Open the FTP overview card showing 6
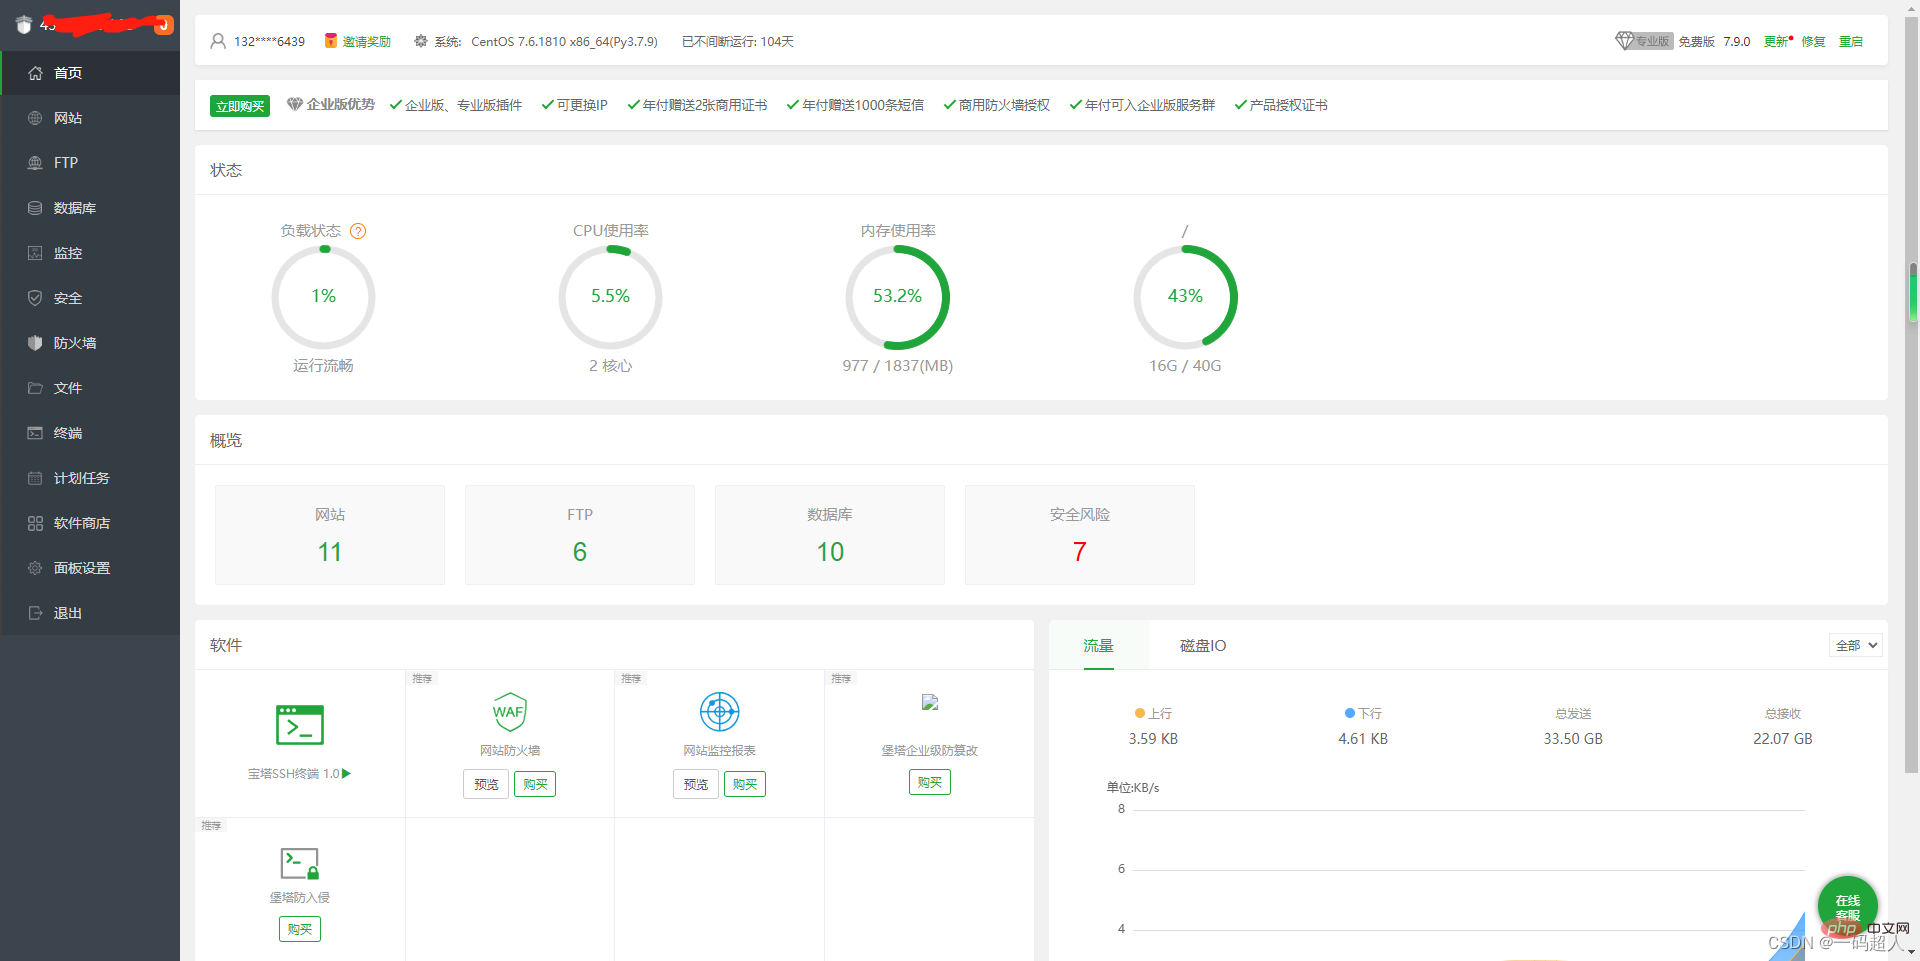 tap(580, 535)
